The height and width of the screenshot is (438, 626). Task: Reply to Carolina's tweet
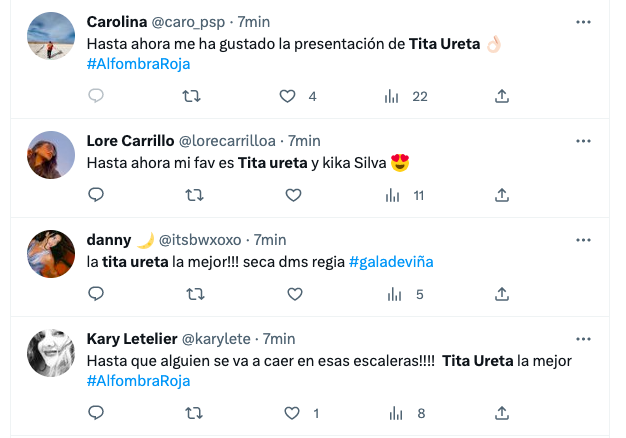(x=96, y=96)
